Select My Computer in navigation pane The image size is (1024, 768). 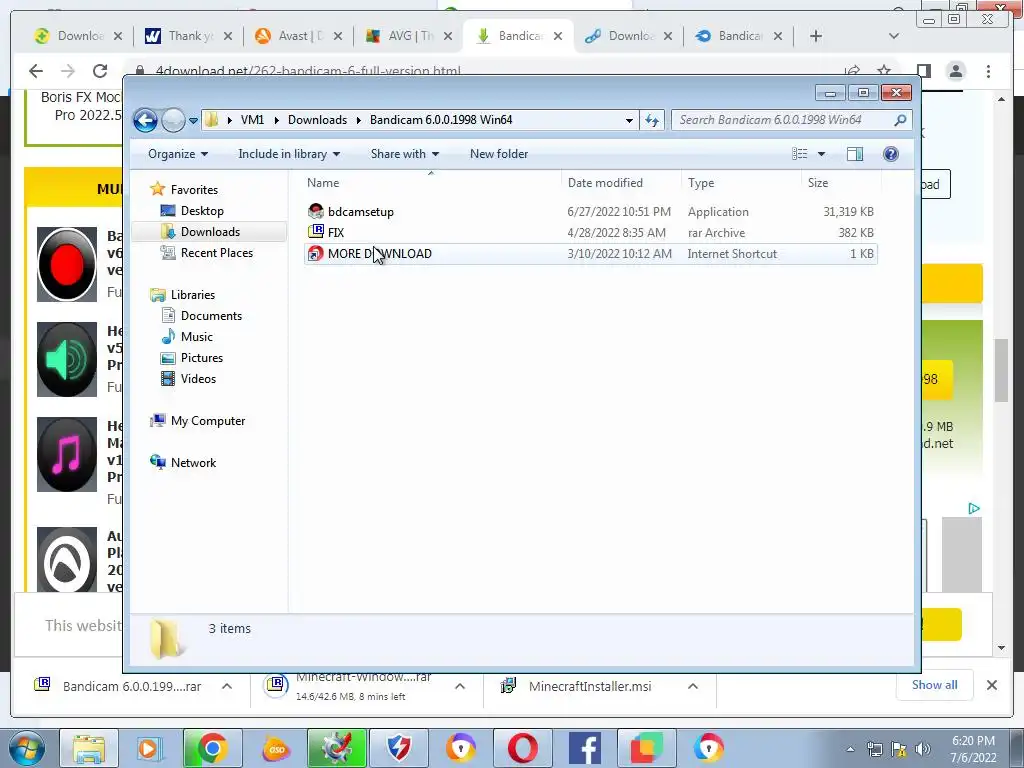tap(208, 421)
